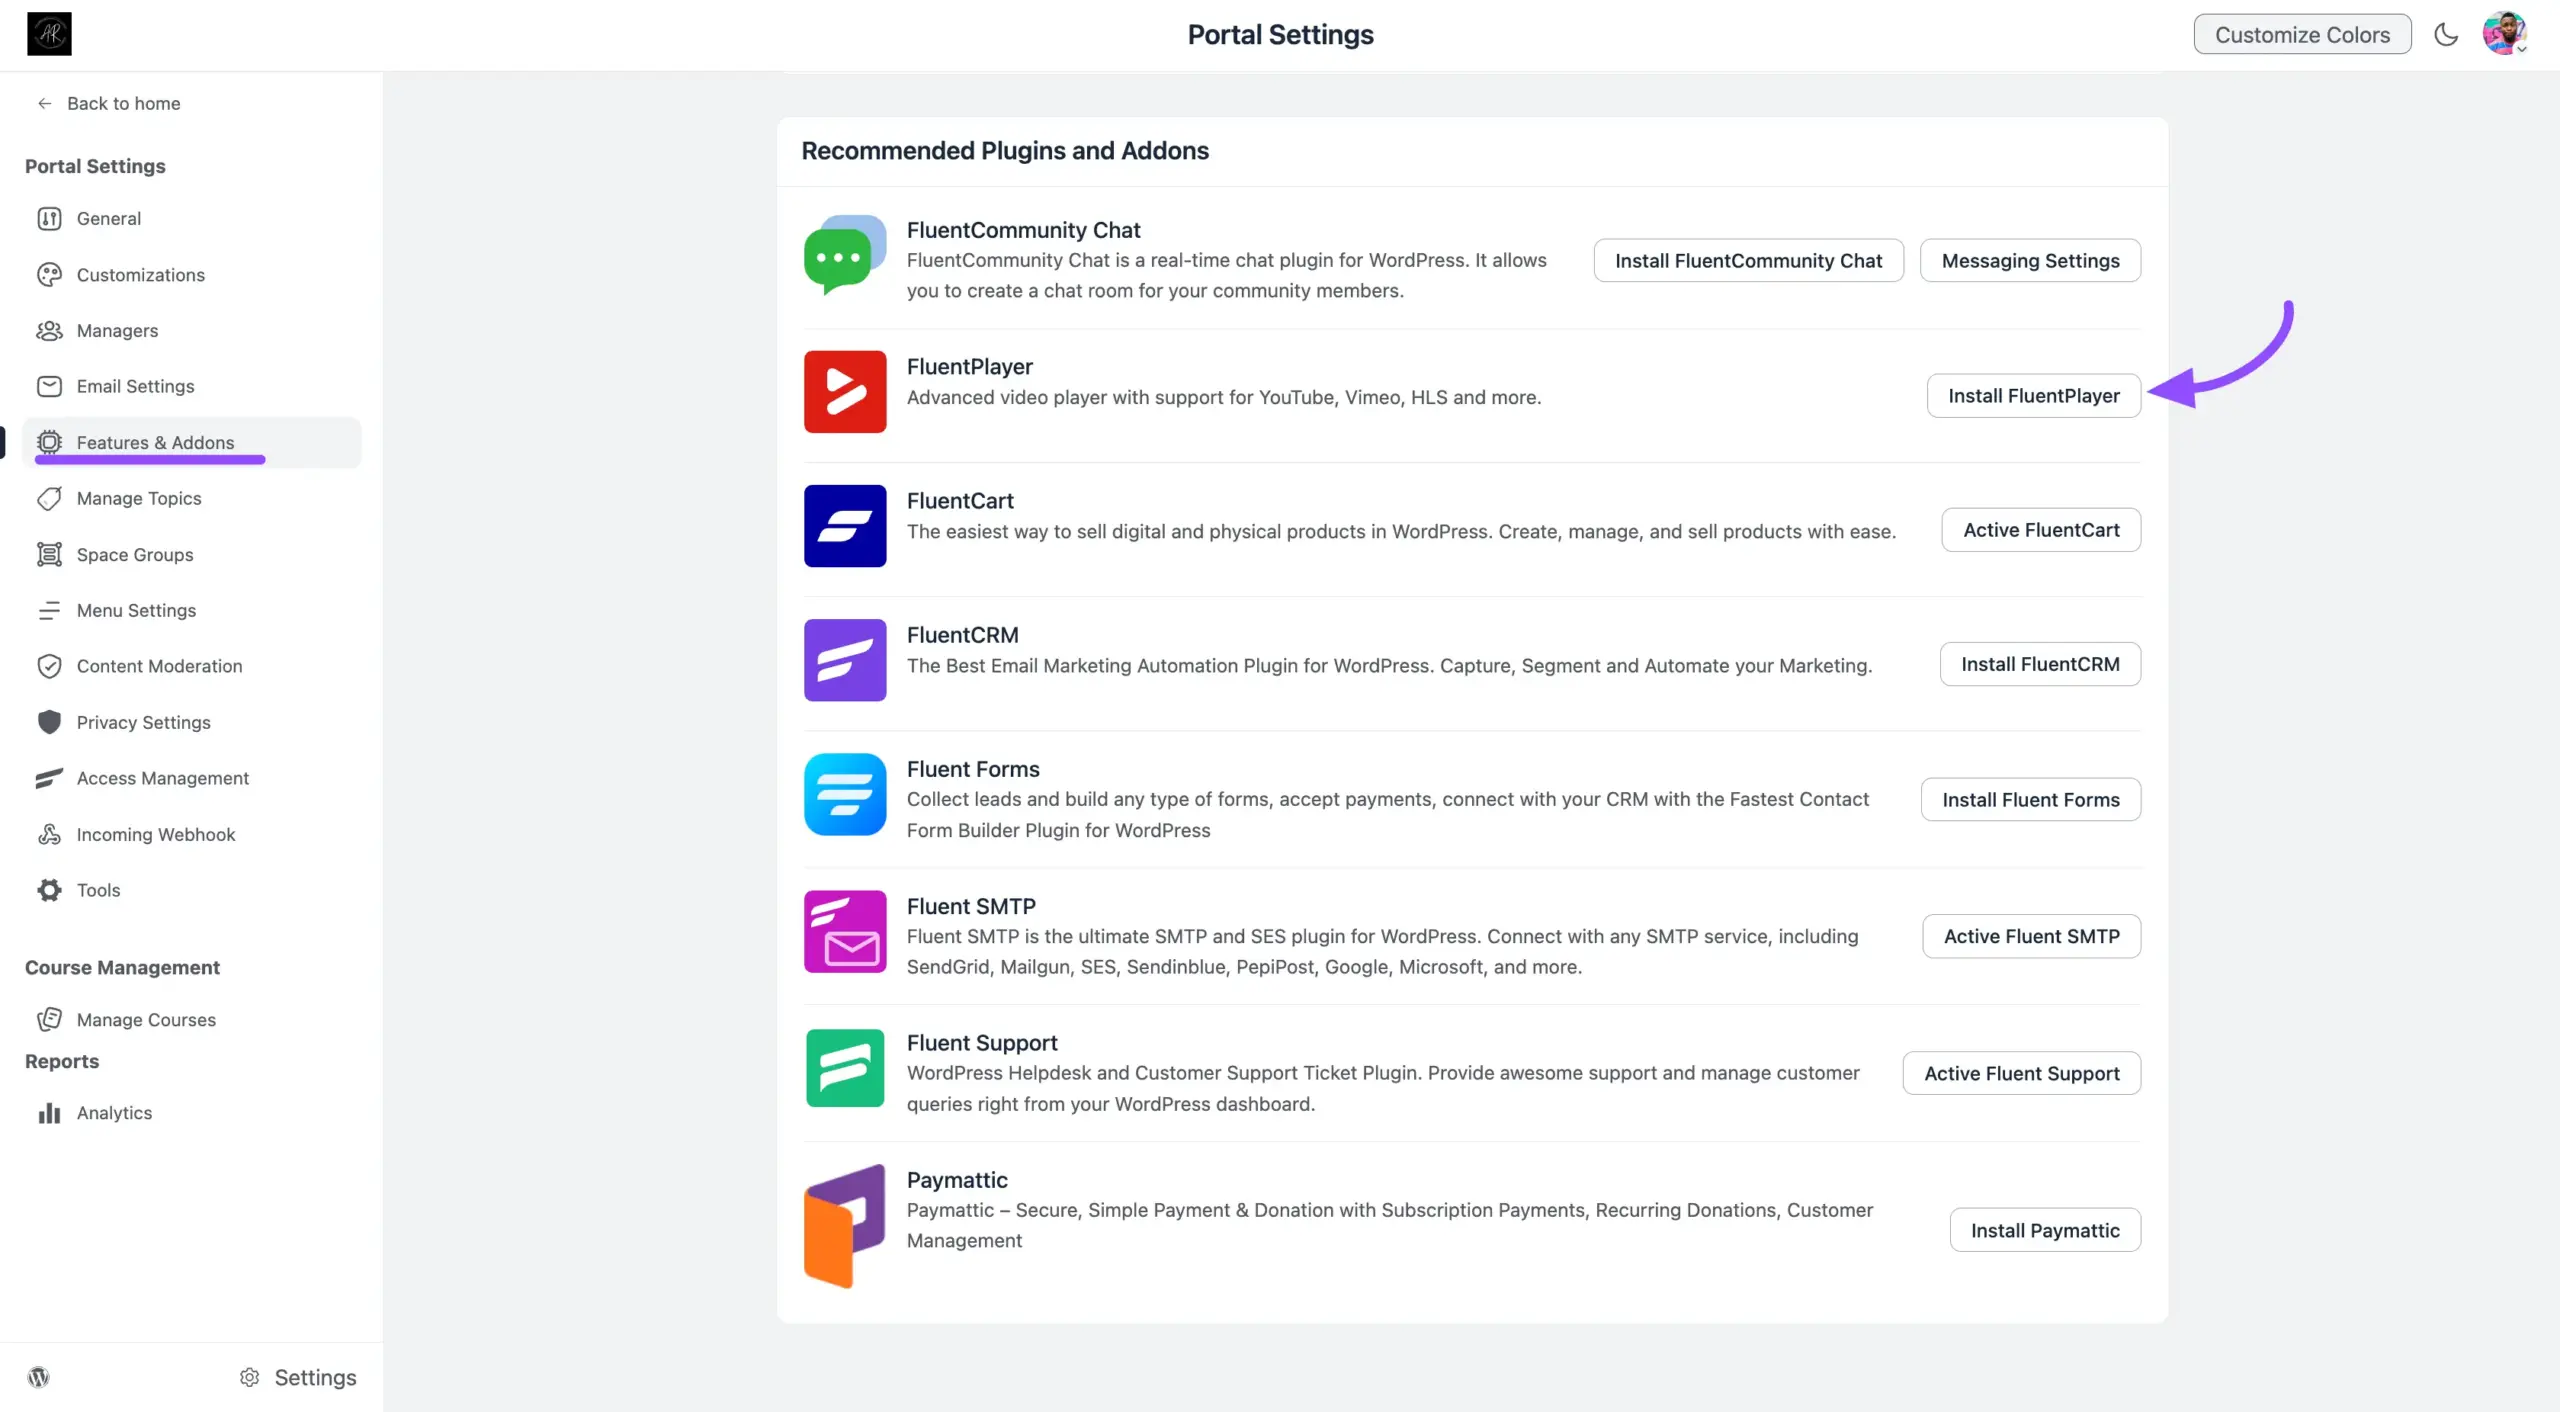Click the site logo in the header
Image resolution: width=2560 pixels, height=1412 pixels.
[x=49, y=34]
